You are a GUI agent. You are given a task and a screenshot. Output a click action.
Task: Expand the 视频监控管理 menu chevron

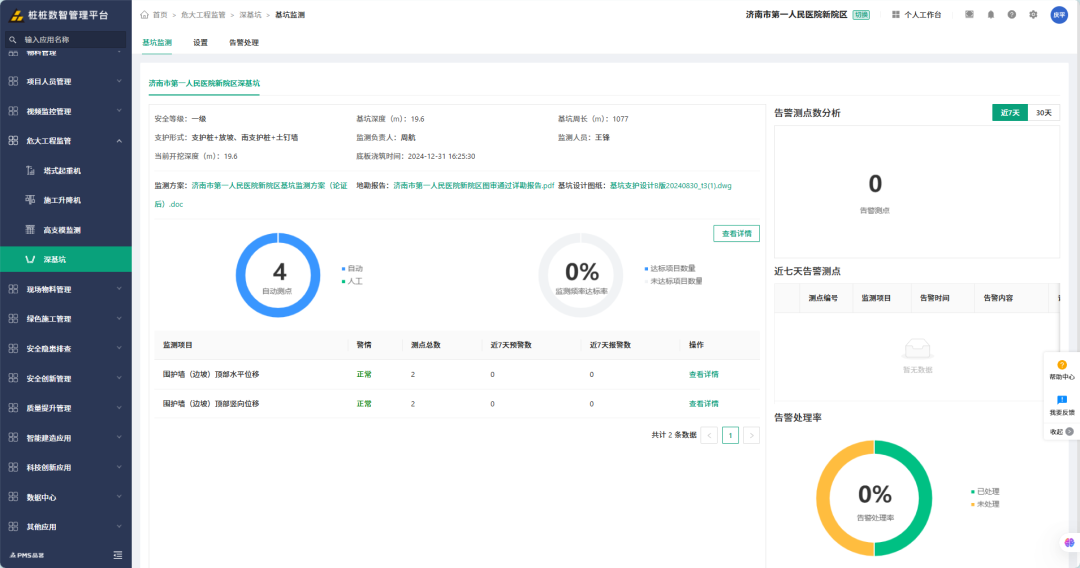[119, 111]
